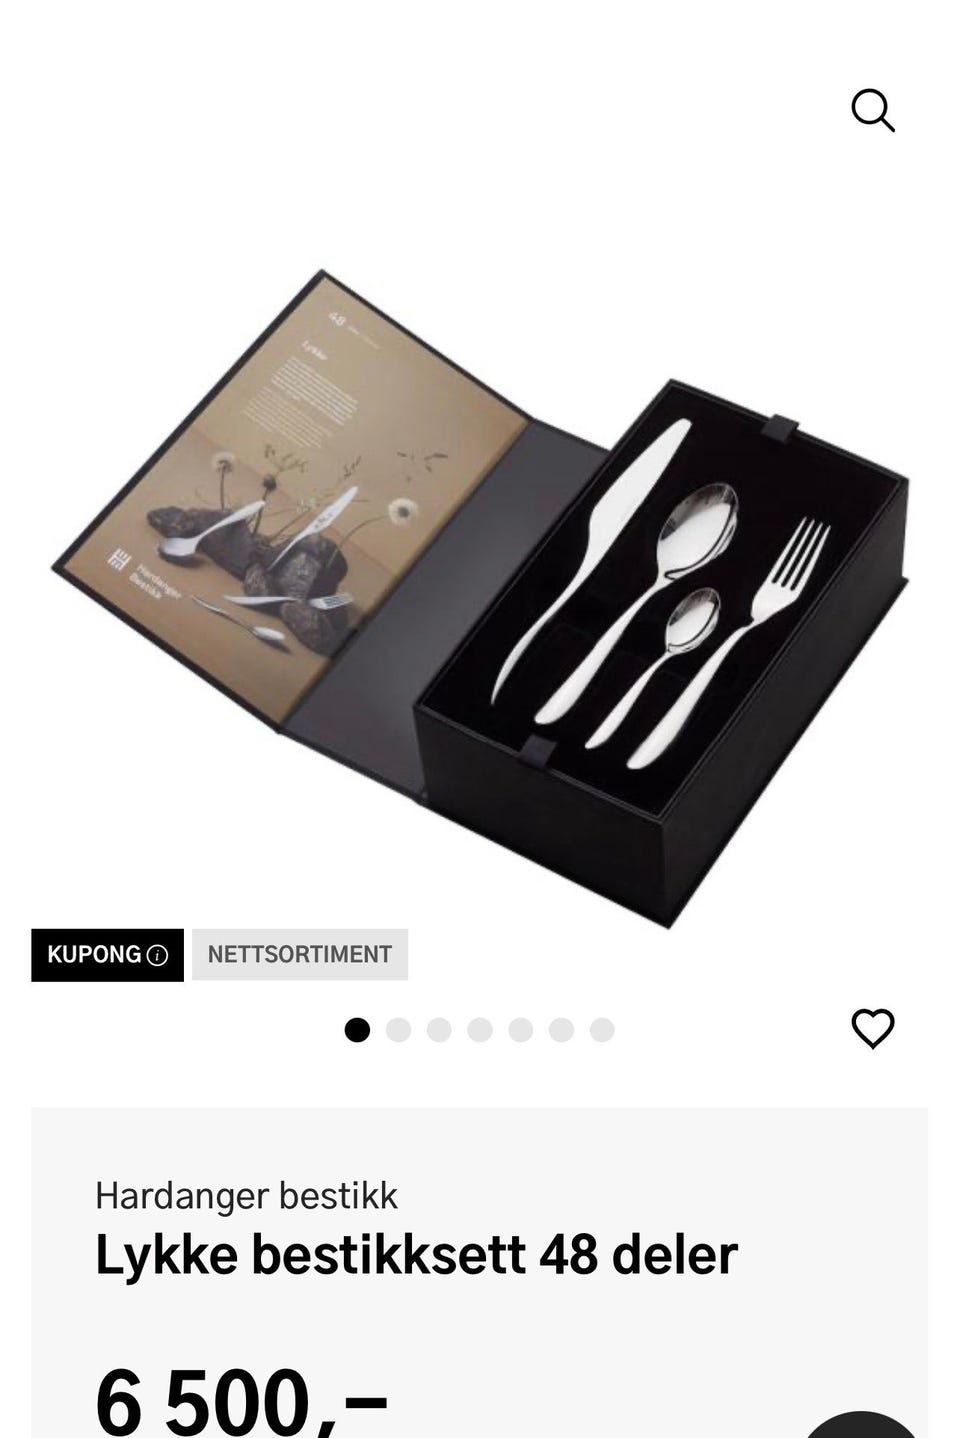Jump to the fifth carousel dot
The height and width of the screenshot is (1438, 960).
coord(520,1030)
